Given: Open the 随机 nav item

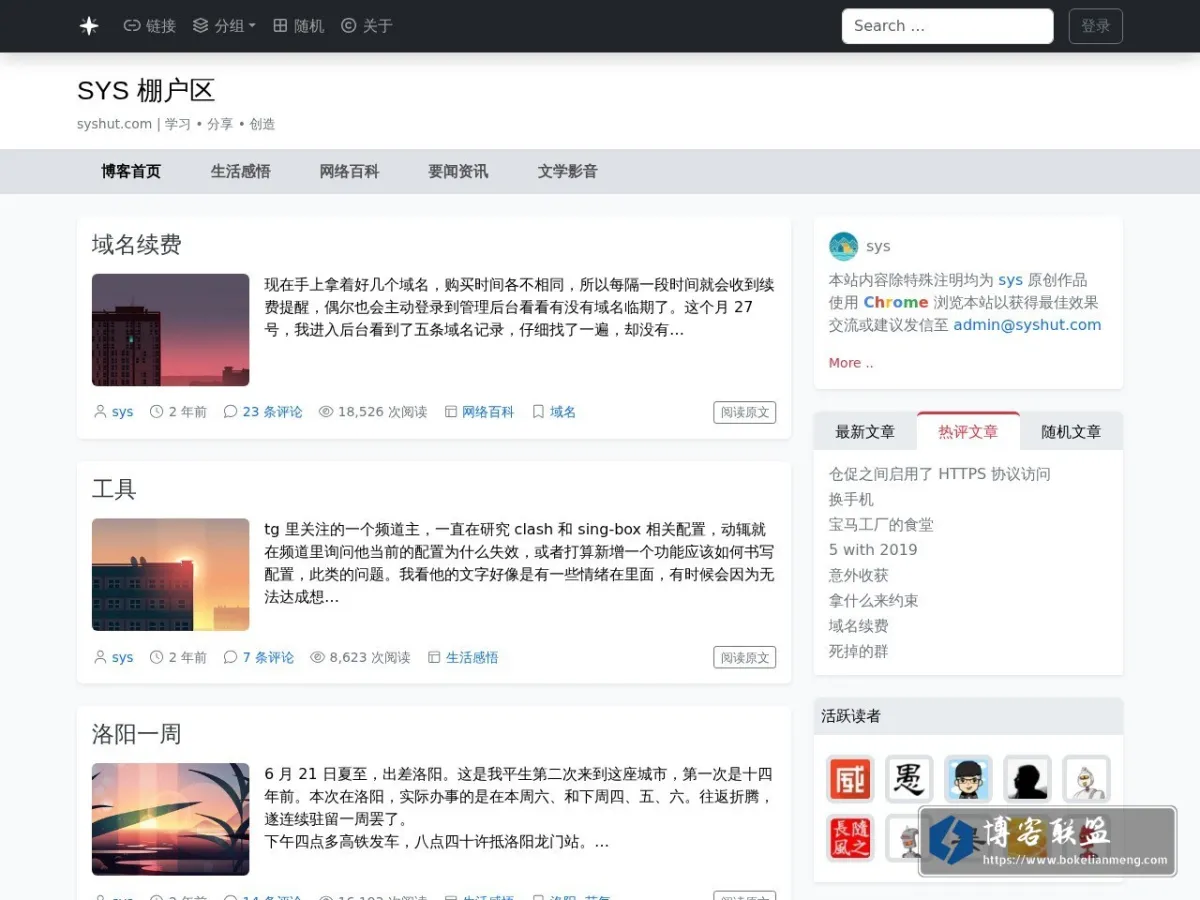Looking at the screenshot, I should point(298,26).
